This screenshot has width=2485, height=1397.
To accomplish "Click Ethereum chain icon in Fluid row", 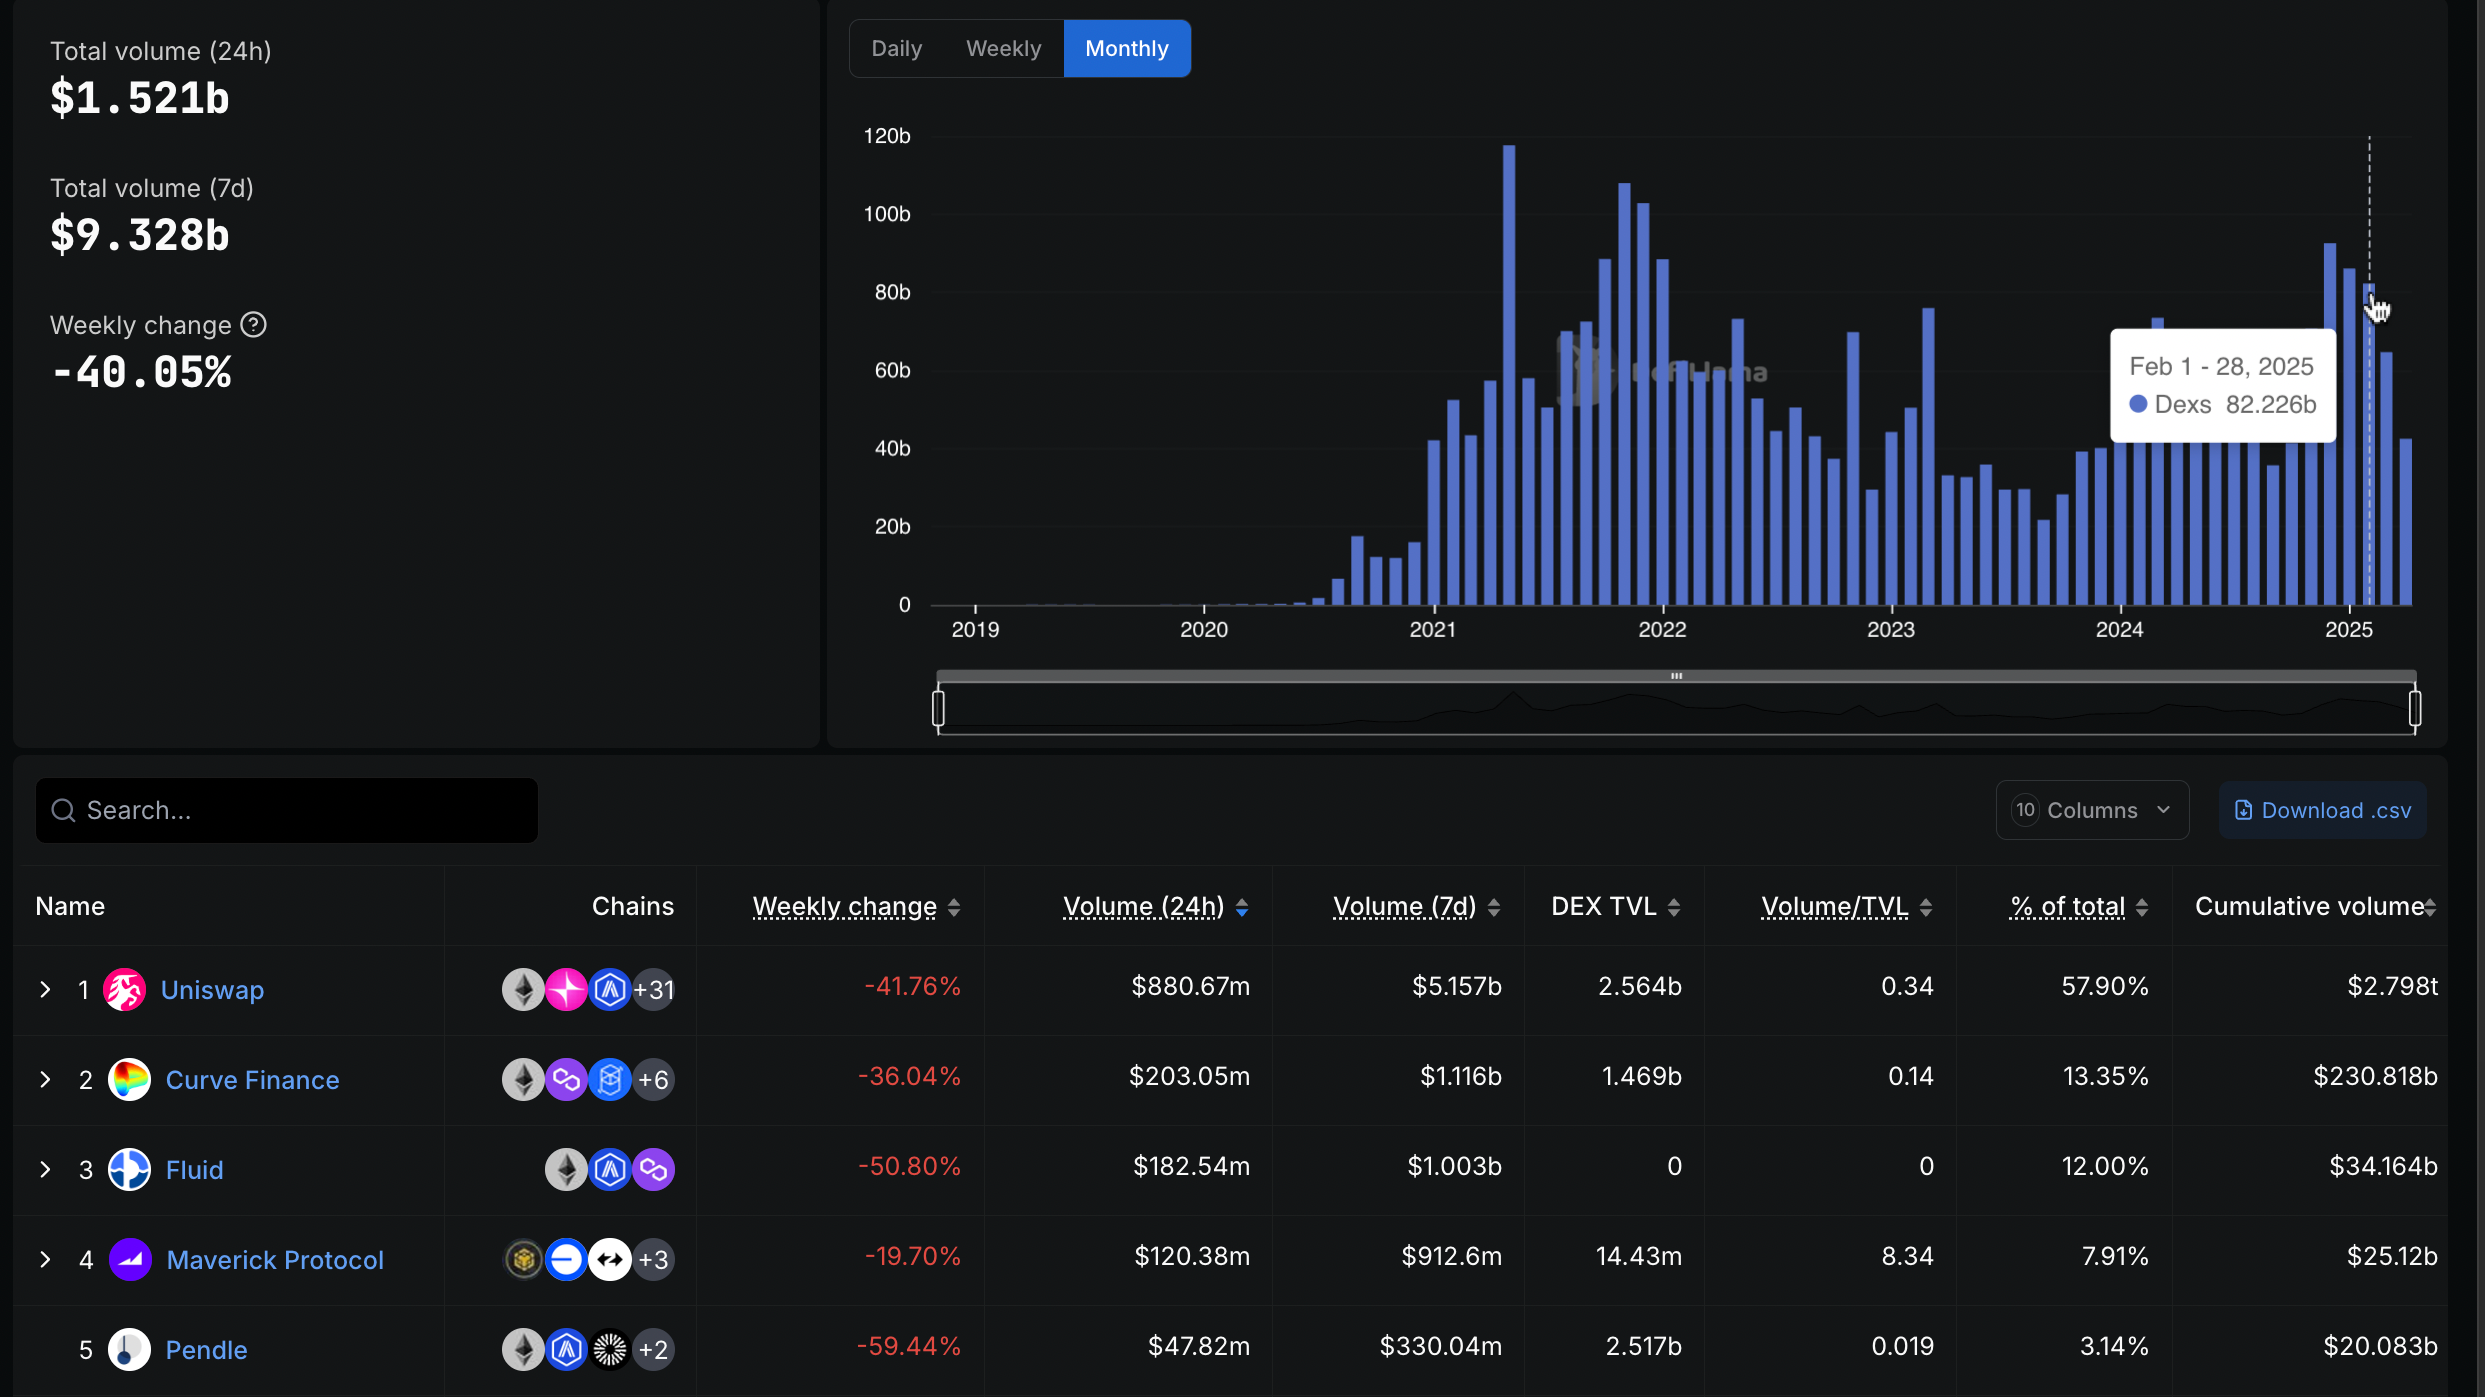I will click(x=566, y=1169).
